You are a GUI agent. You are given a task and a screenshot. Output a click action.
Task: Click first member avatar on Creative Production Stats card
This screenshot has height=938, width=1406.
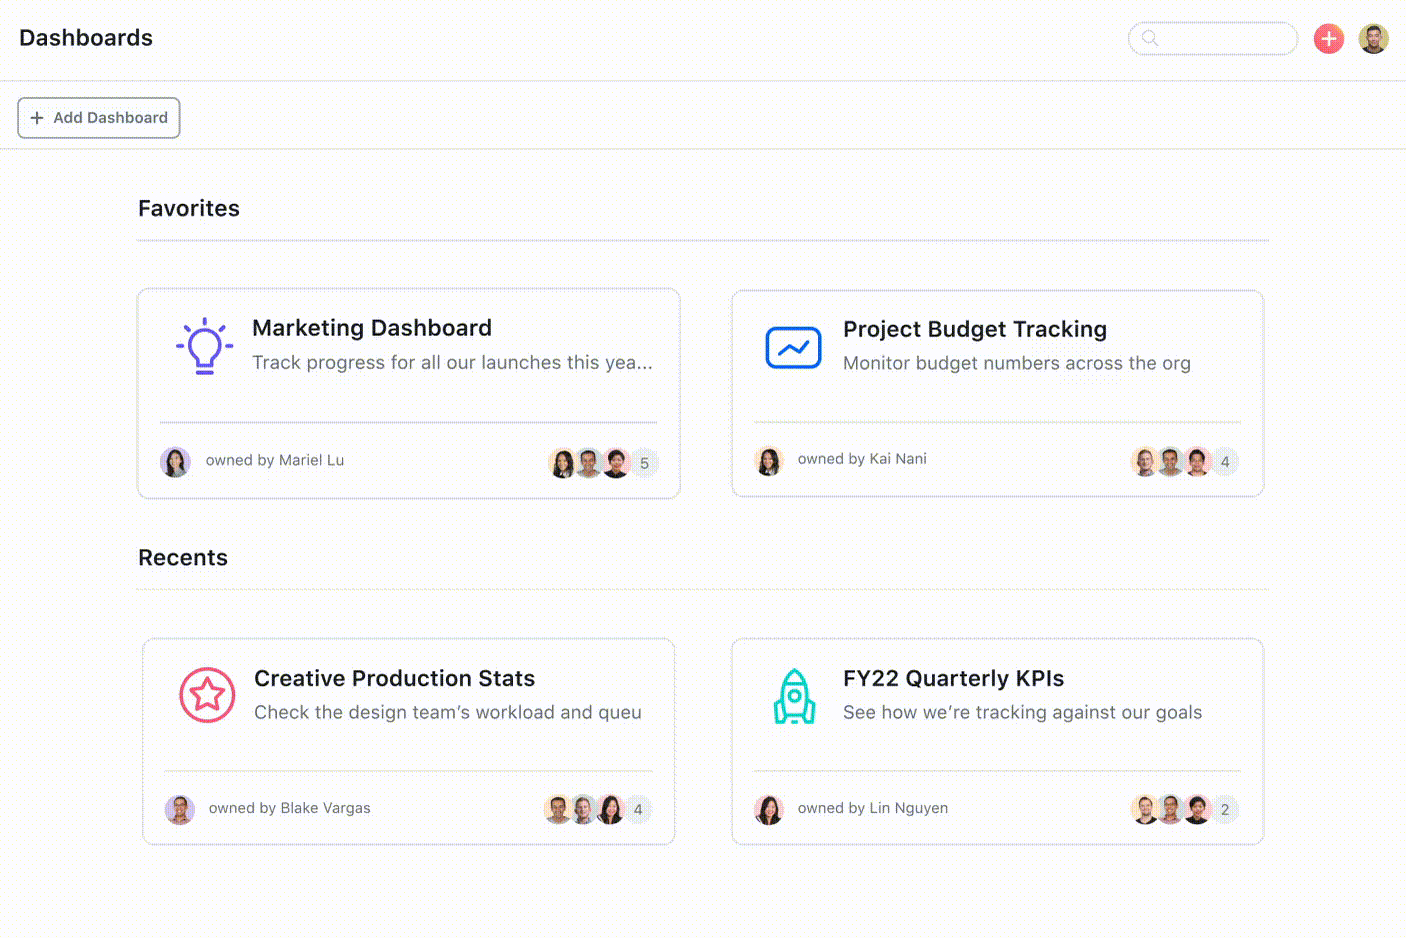point(558,810)
